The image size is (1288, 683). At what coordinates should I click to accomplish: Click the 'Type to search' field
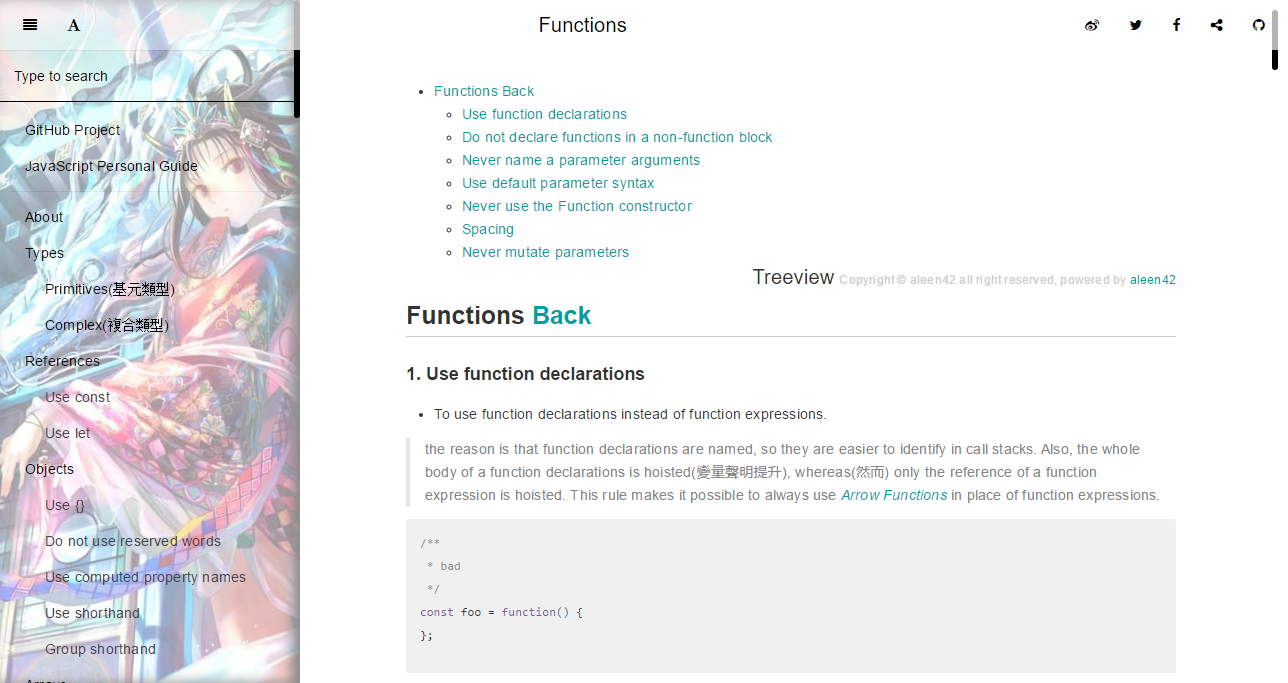[x=60, y=76]
